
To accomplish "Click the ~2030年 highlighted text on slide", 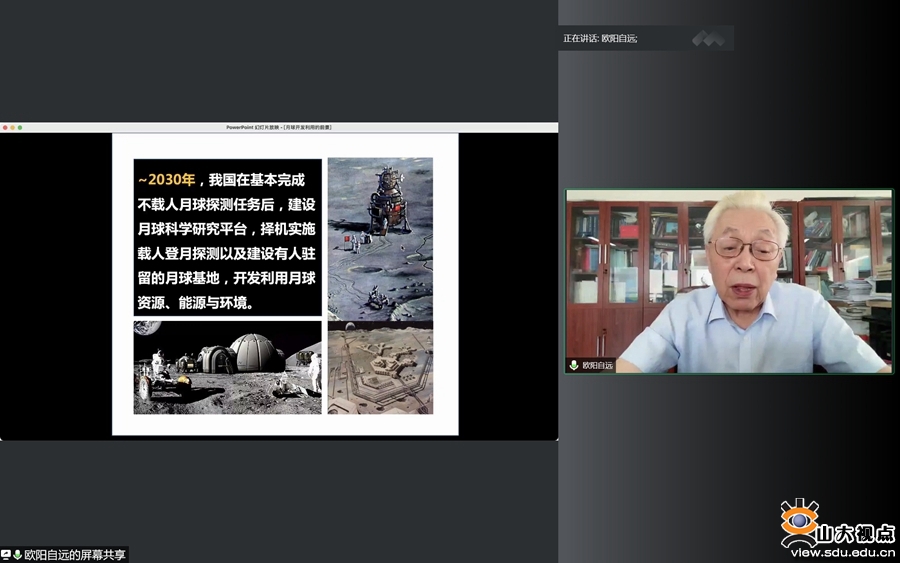I will pos(167,180).
